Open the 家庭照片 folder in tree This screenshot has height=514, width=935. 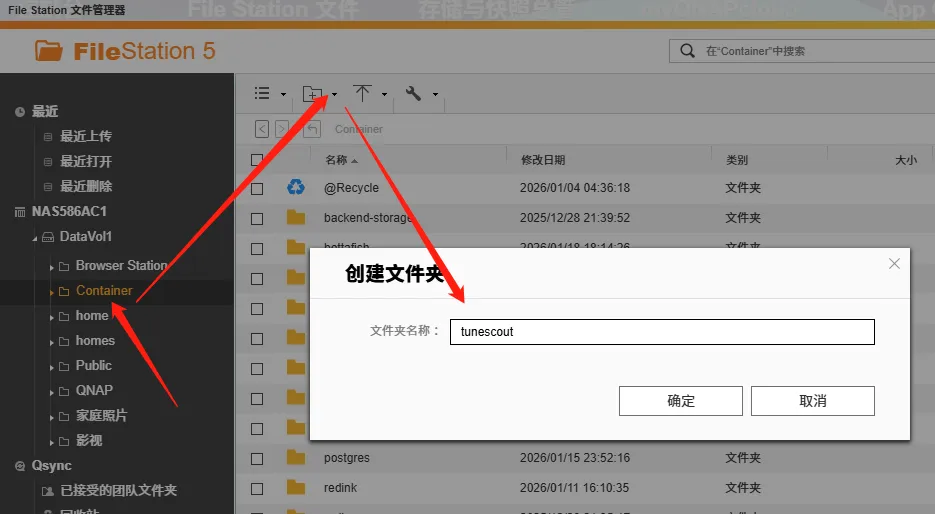101,416
